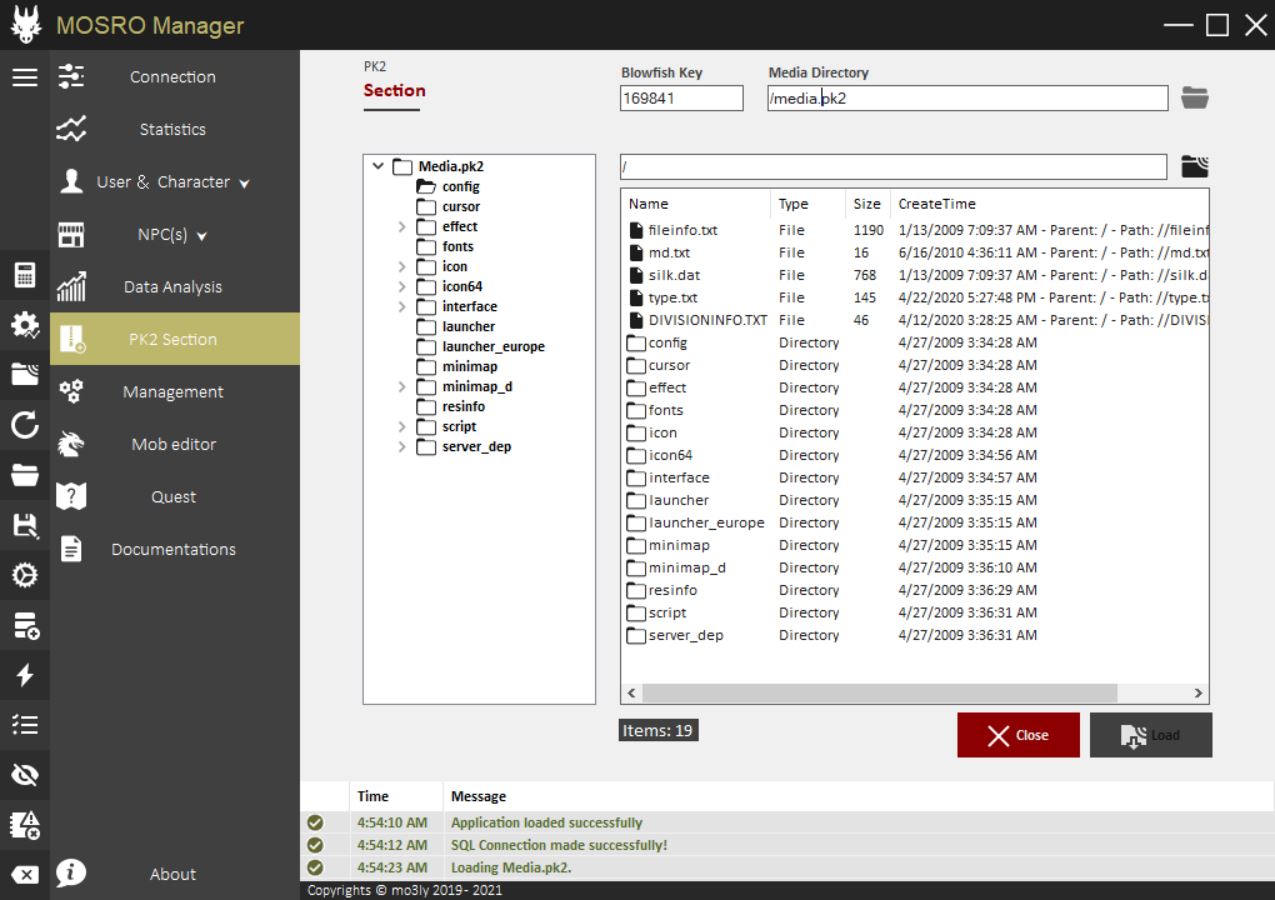This screenshot has height=900, width=1275.
Task: Expand the interface folder in tree
Action: pyautogui.click(x=402, y=307)
